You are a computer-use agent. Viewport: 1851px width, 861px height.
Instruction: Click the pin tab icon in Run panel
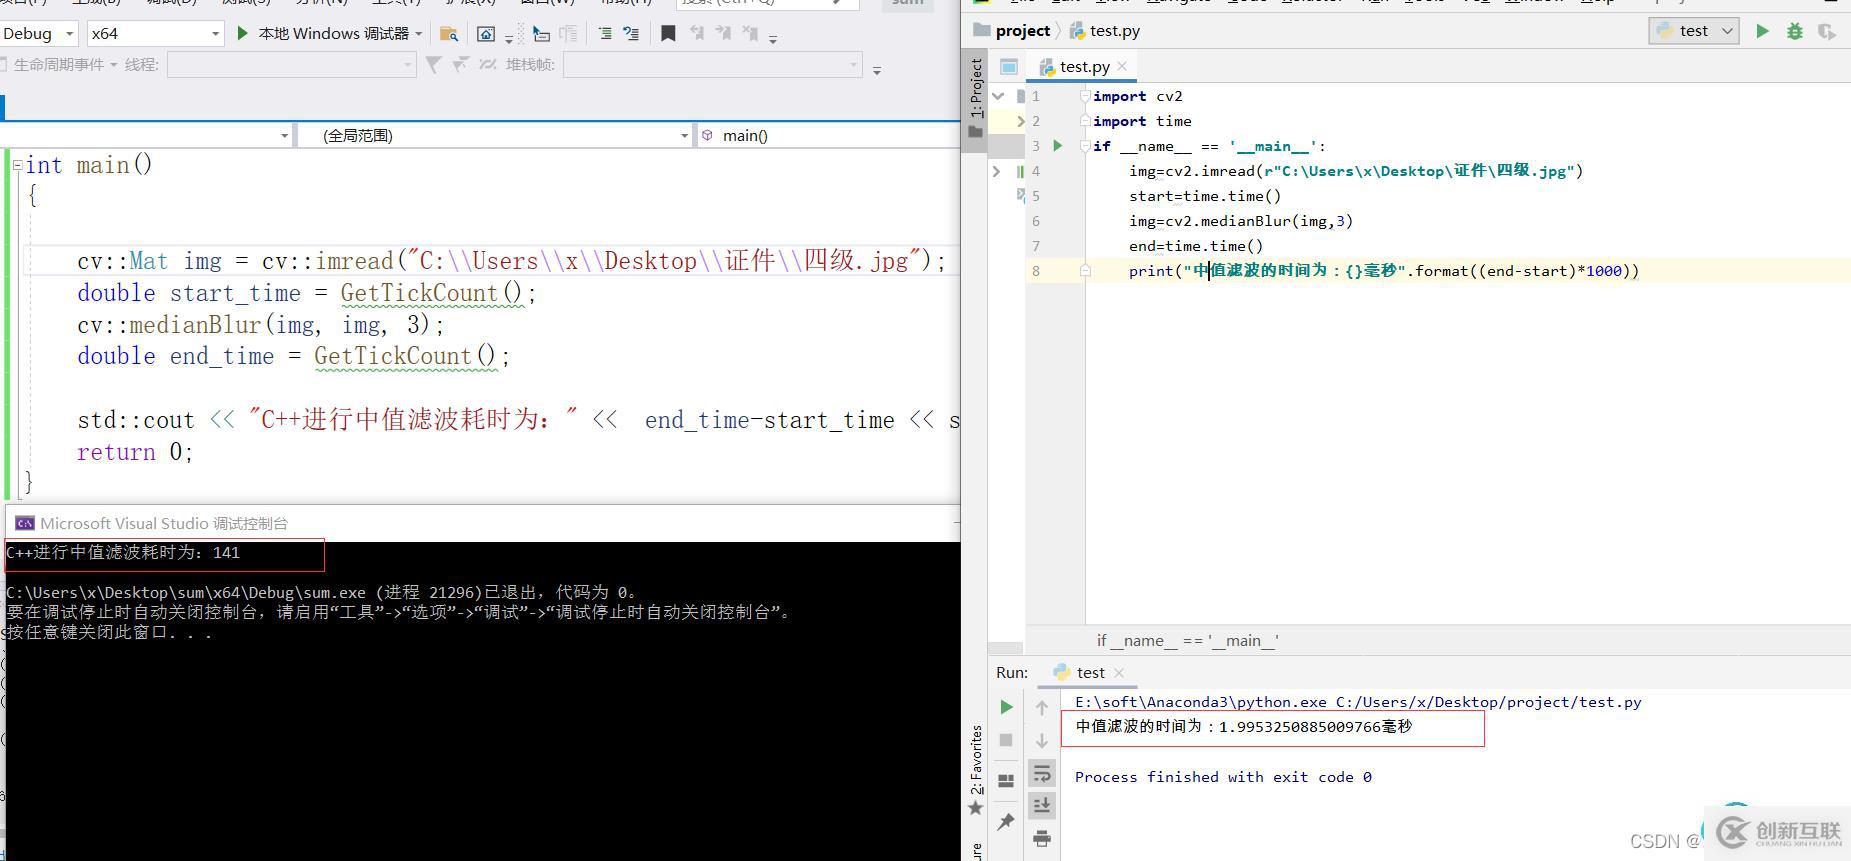[1006, 821]
